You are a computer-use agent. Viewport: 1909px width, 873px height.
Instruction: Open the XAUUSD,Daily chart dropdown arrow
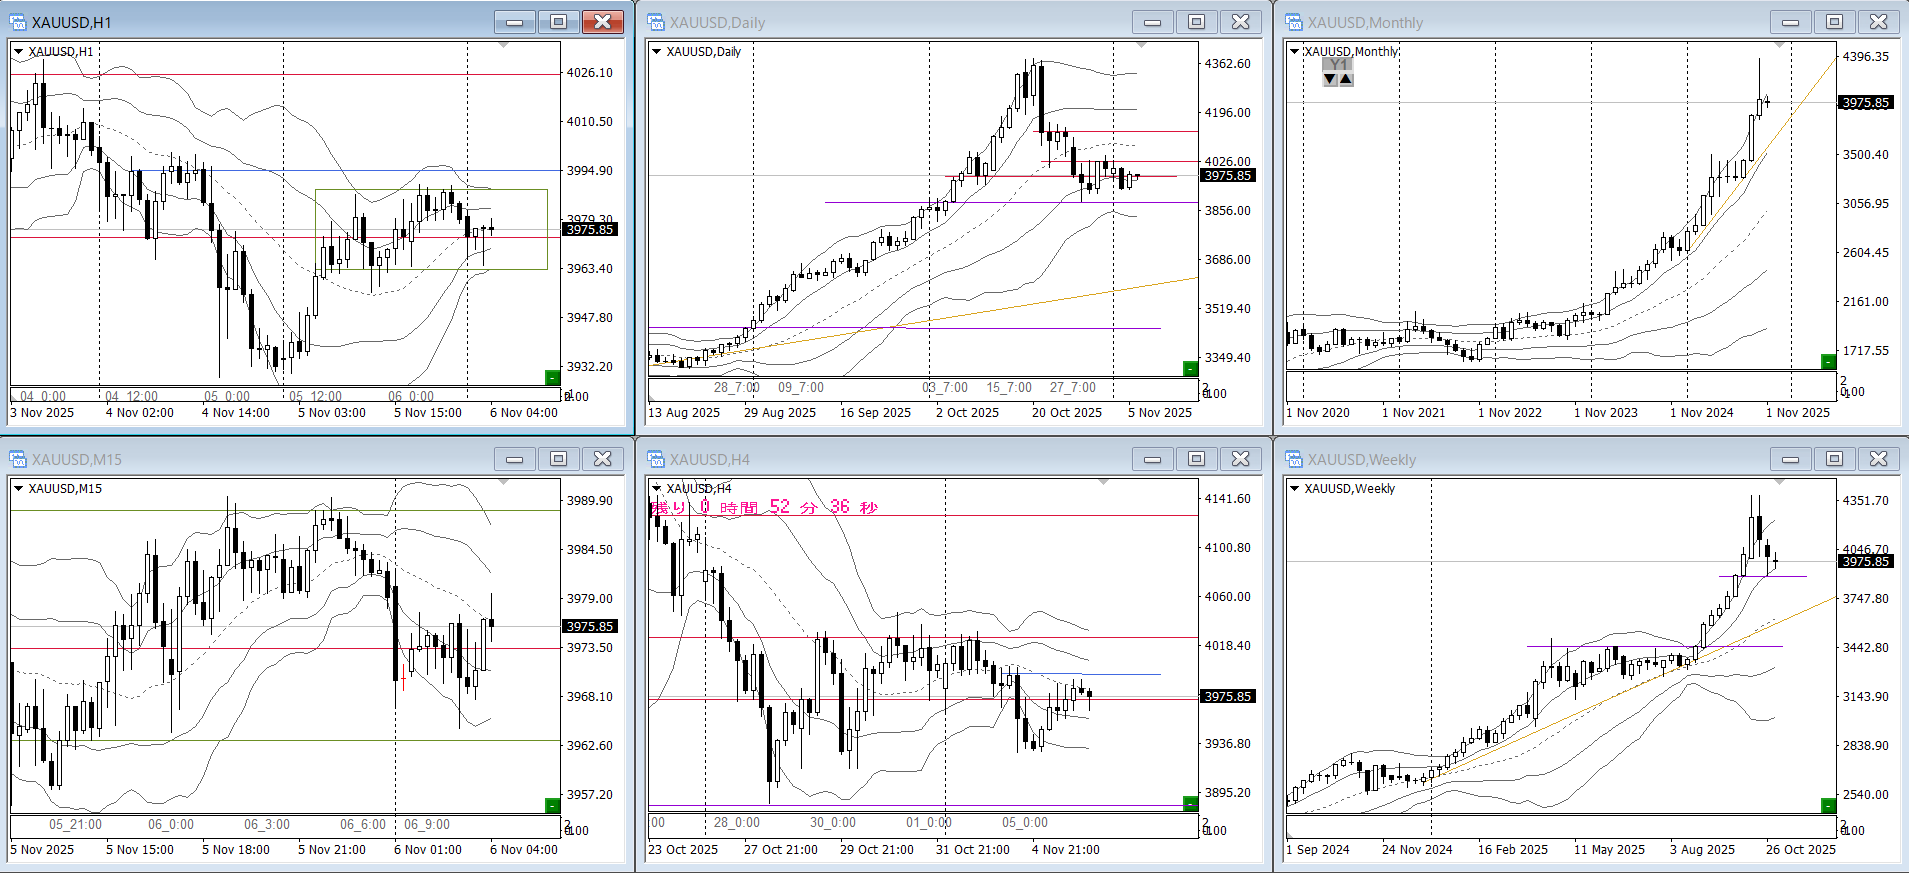coord(656,52)
